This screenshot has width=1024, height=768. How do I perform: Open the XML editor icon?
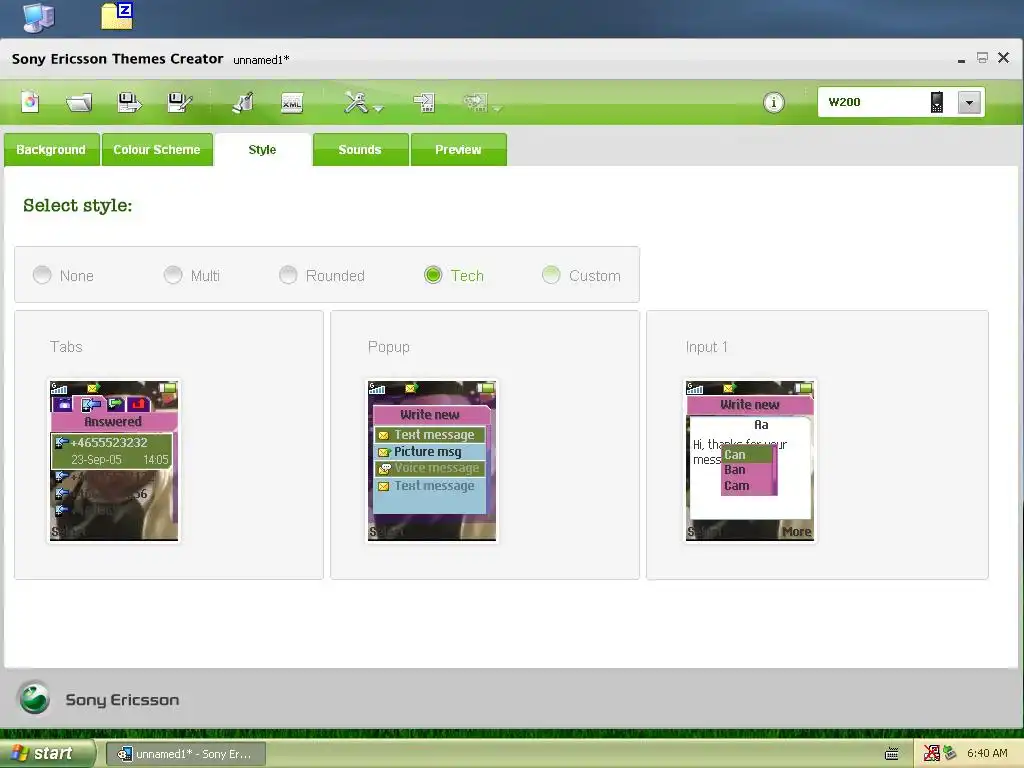pyautogui.click(x=292, y=103)
